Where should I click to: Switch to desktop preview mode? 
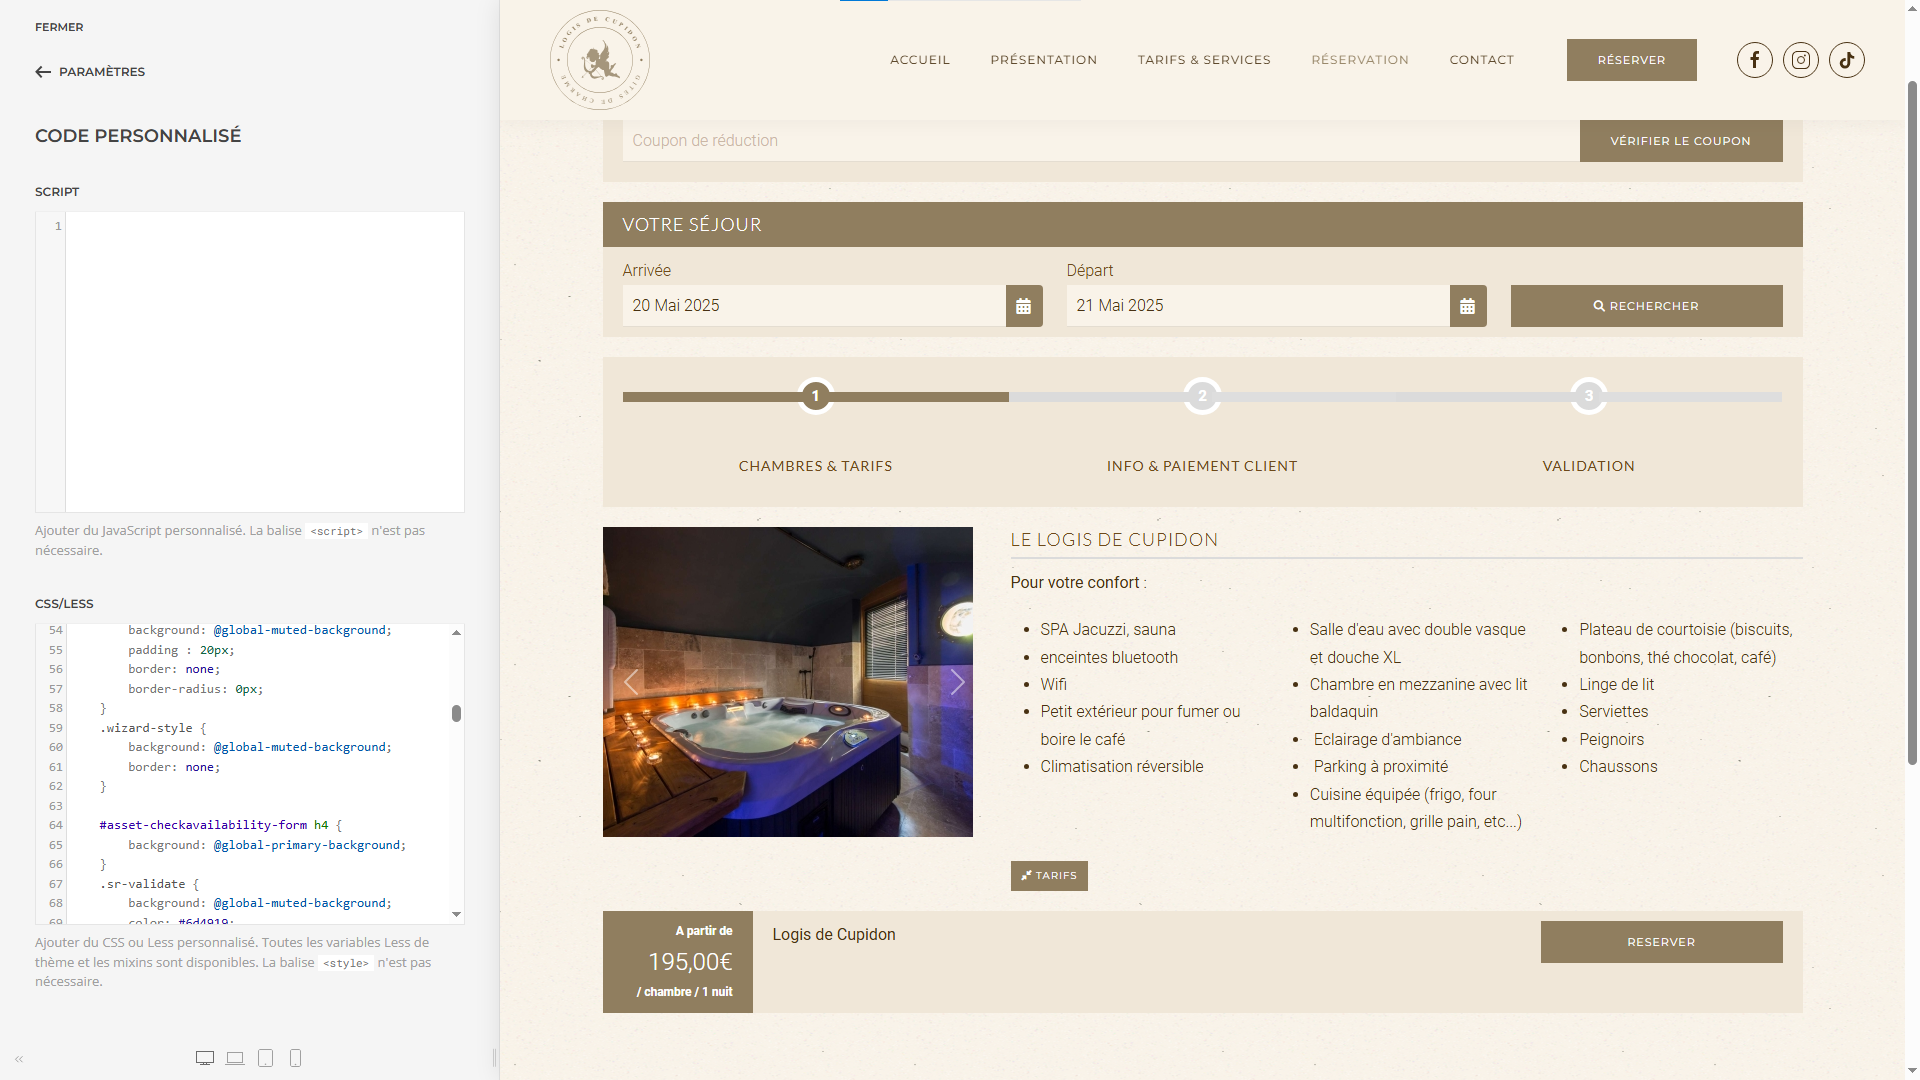click(205, 1058)
